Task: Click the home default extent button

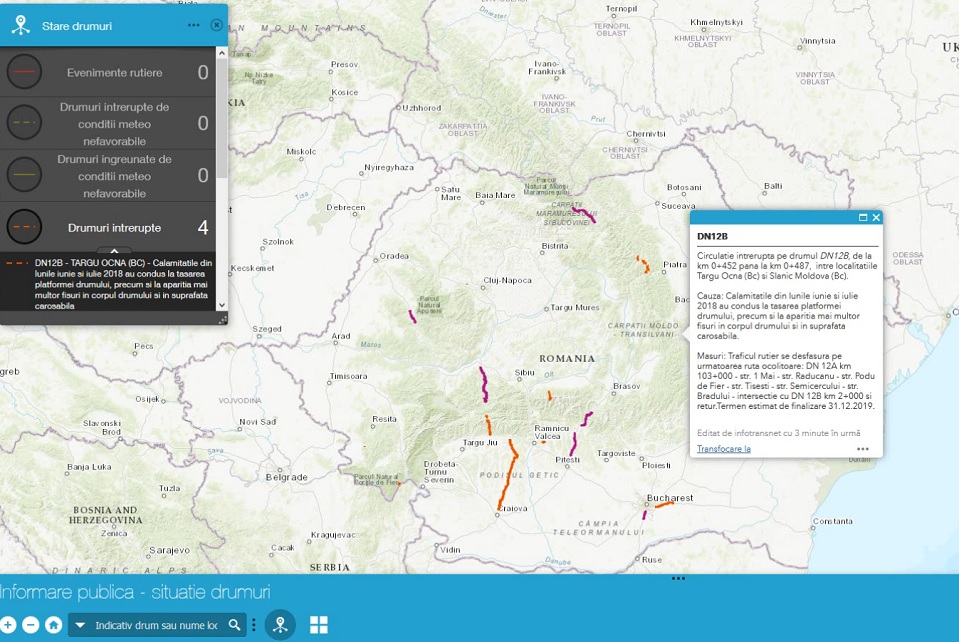Action: click(53, 625)
